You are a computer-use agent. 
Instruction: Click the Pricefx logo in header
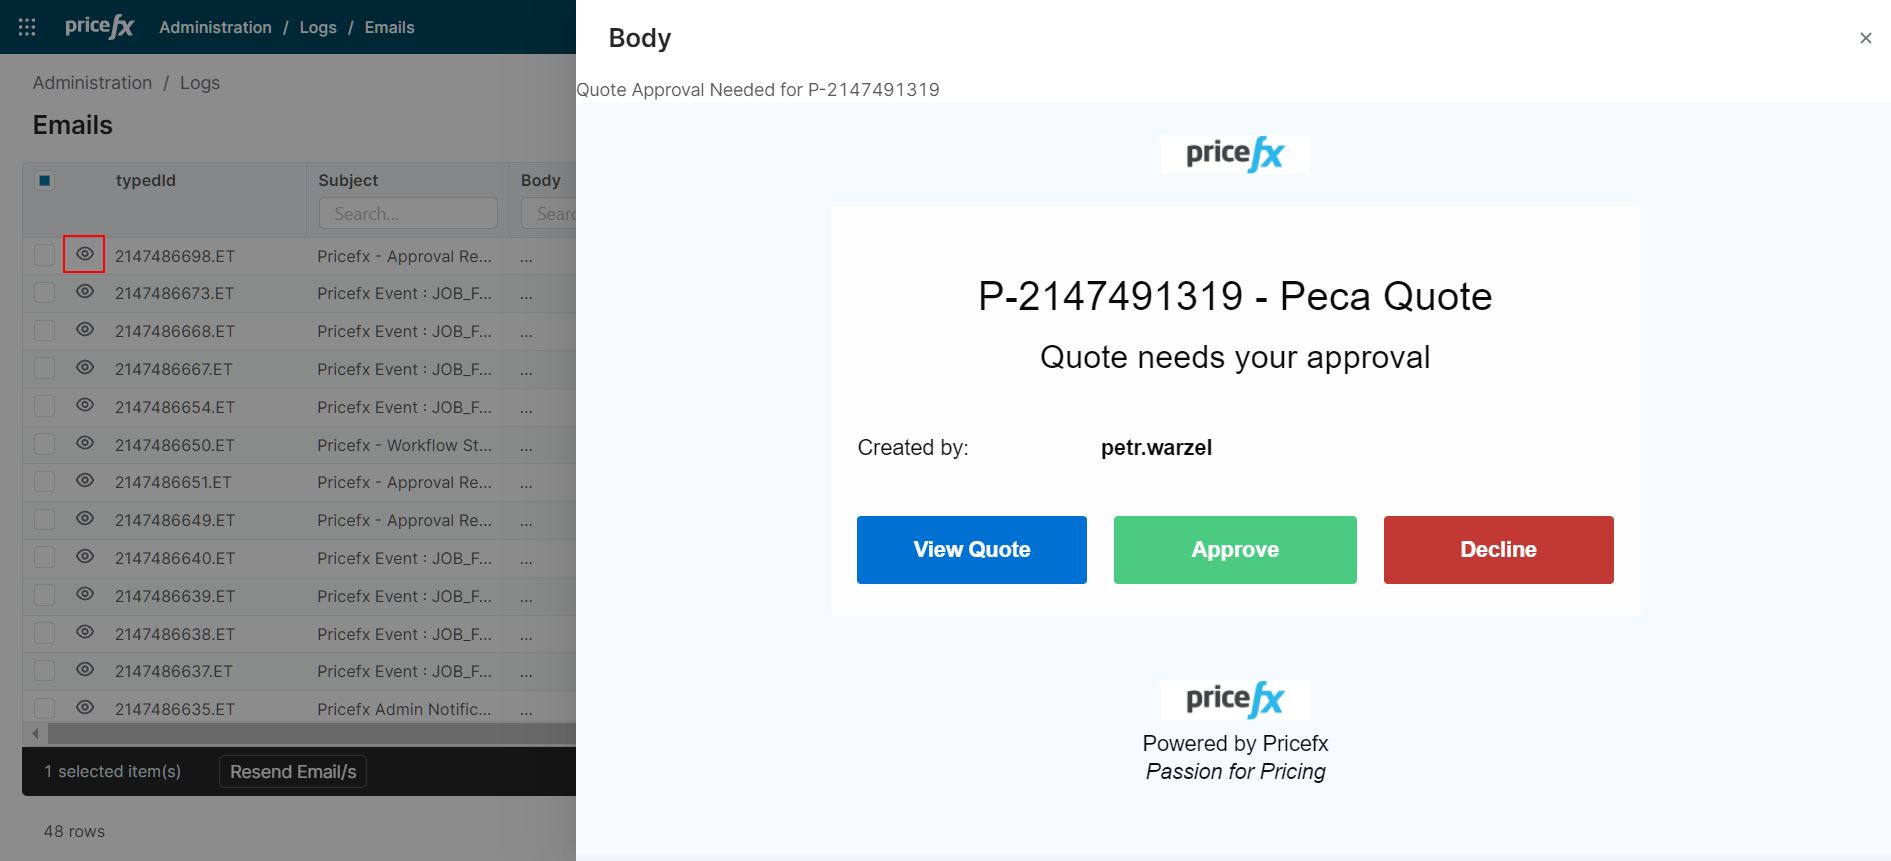(x=99, y=27)
